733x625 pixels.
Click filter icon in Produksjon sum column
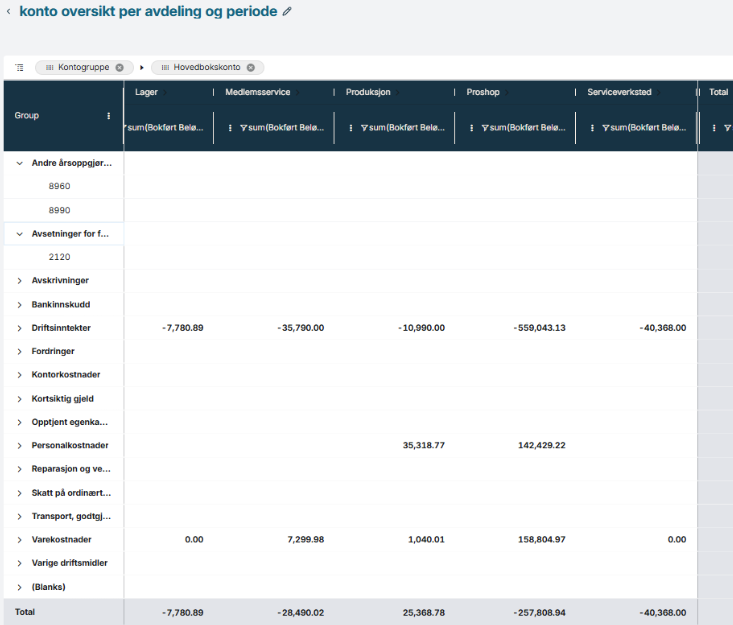point(363,128)
